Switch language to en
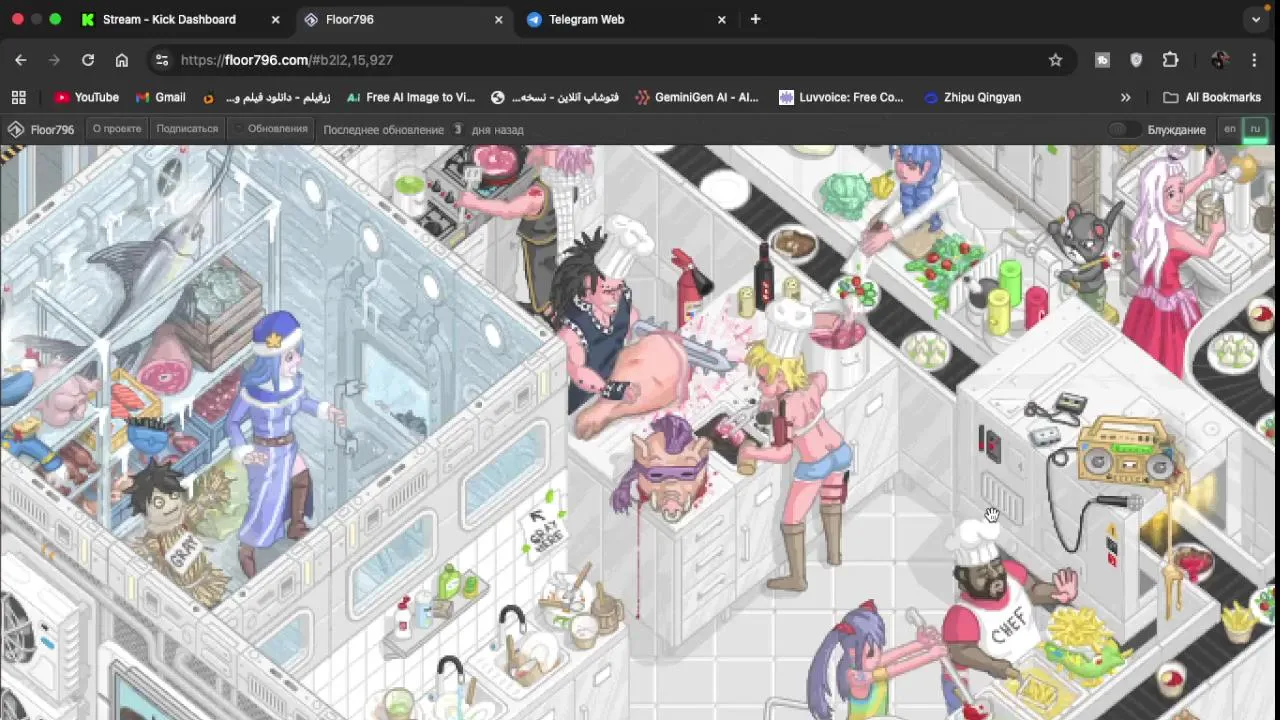The width and height of the screenshot is (1280, 720). click(1230, 129)
